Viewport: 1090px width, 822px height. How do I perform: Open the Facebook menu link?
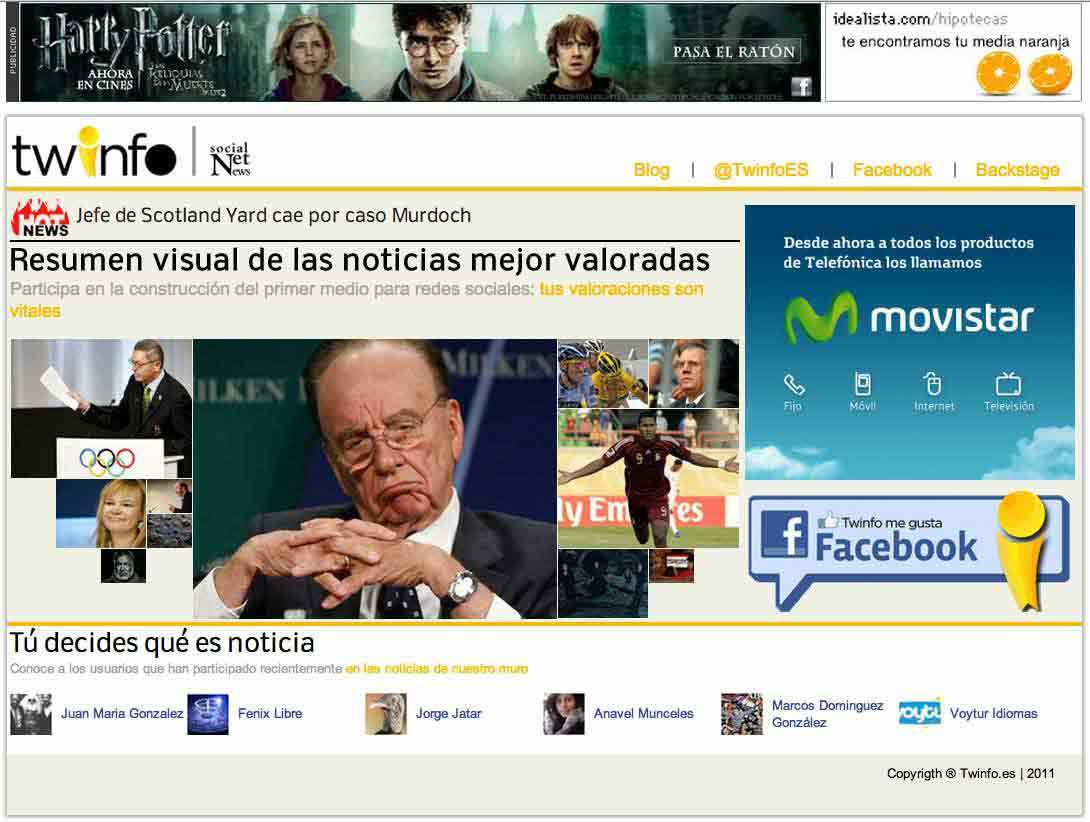(892, 170)
